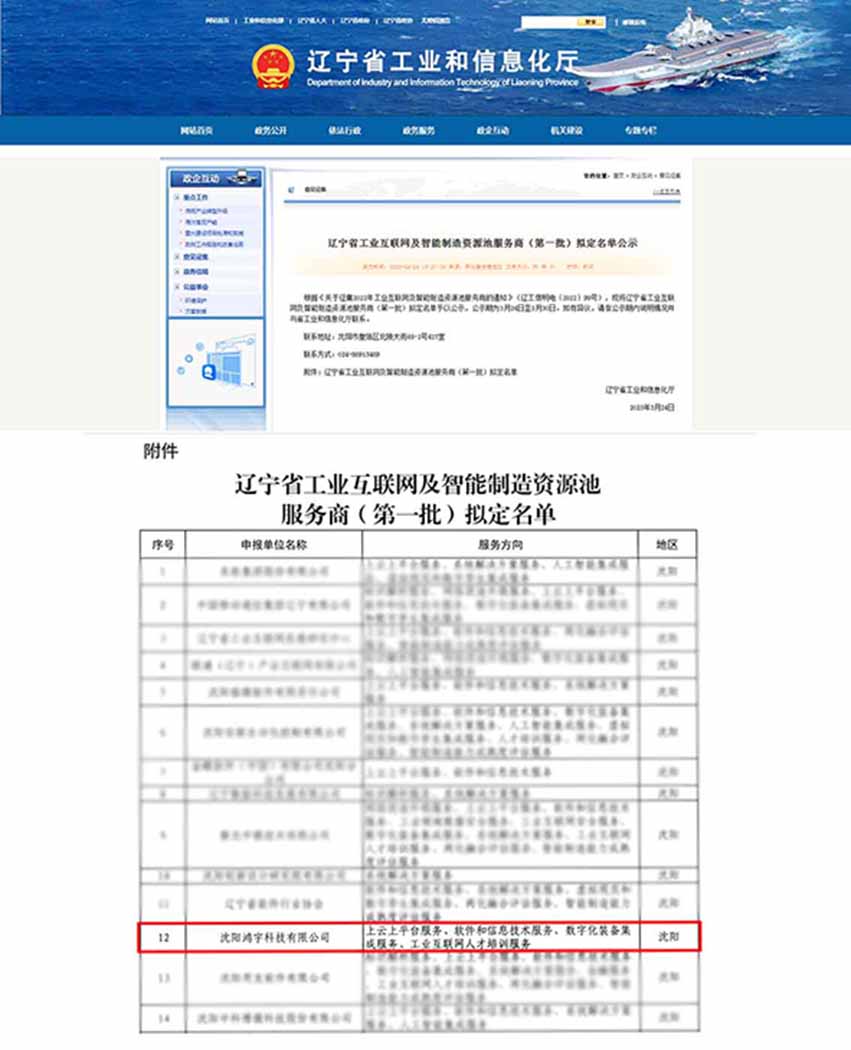Image resolution: width=851 pixels, height=1050 pixels.
Task: Expand the 业务咨询 sidebar section
Action: point(195,271)
